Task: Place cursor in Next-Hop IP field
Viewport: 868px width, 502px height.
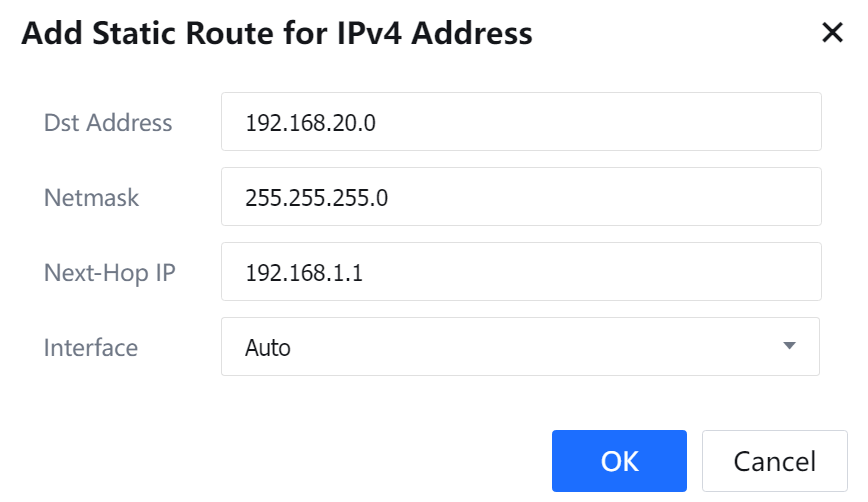Action: point(520,272)
